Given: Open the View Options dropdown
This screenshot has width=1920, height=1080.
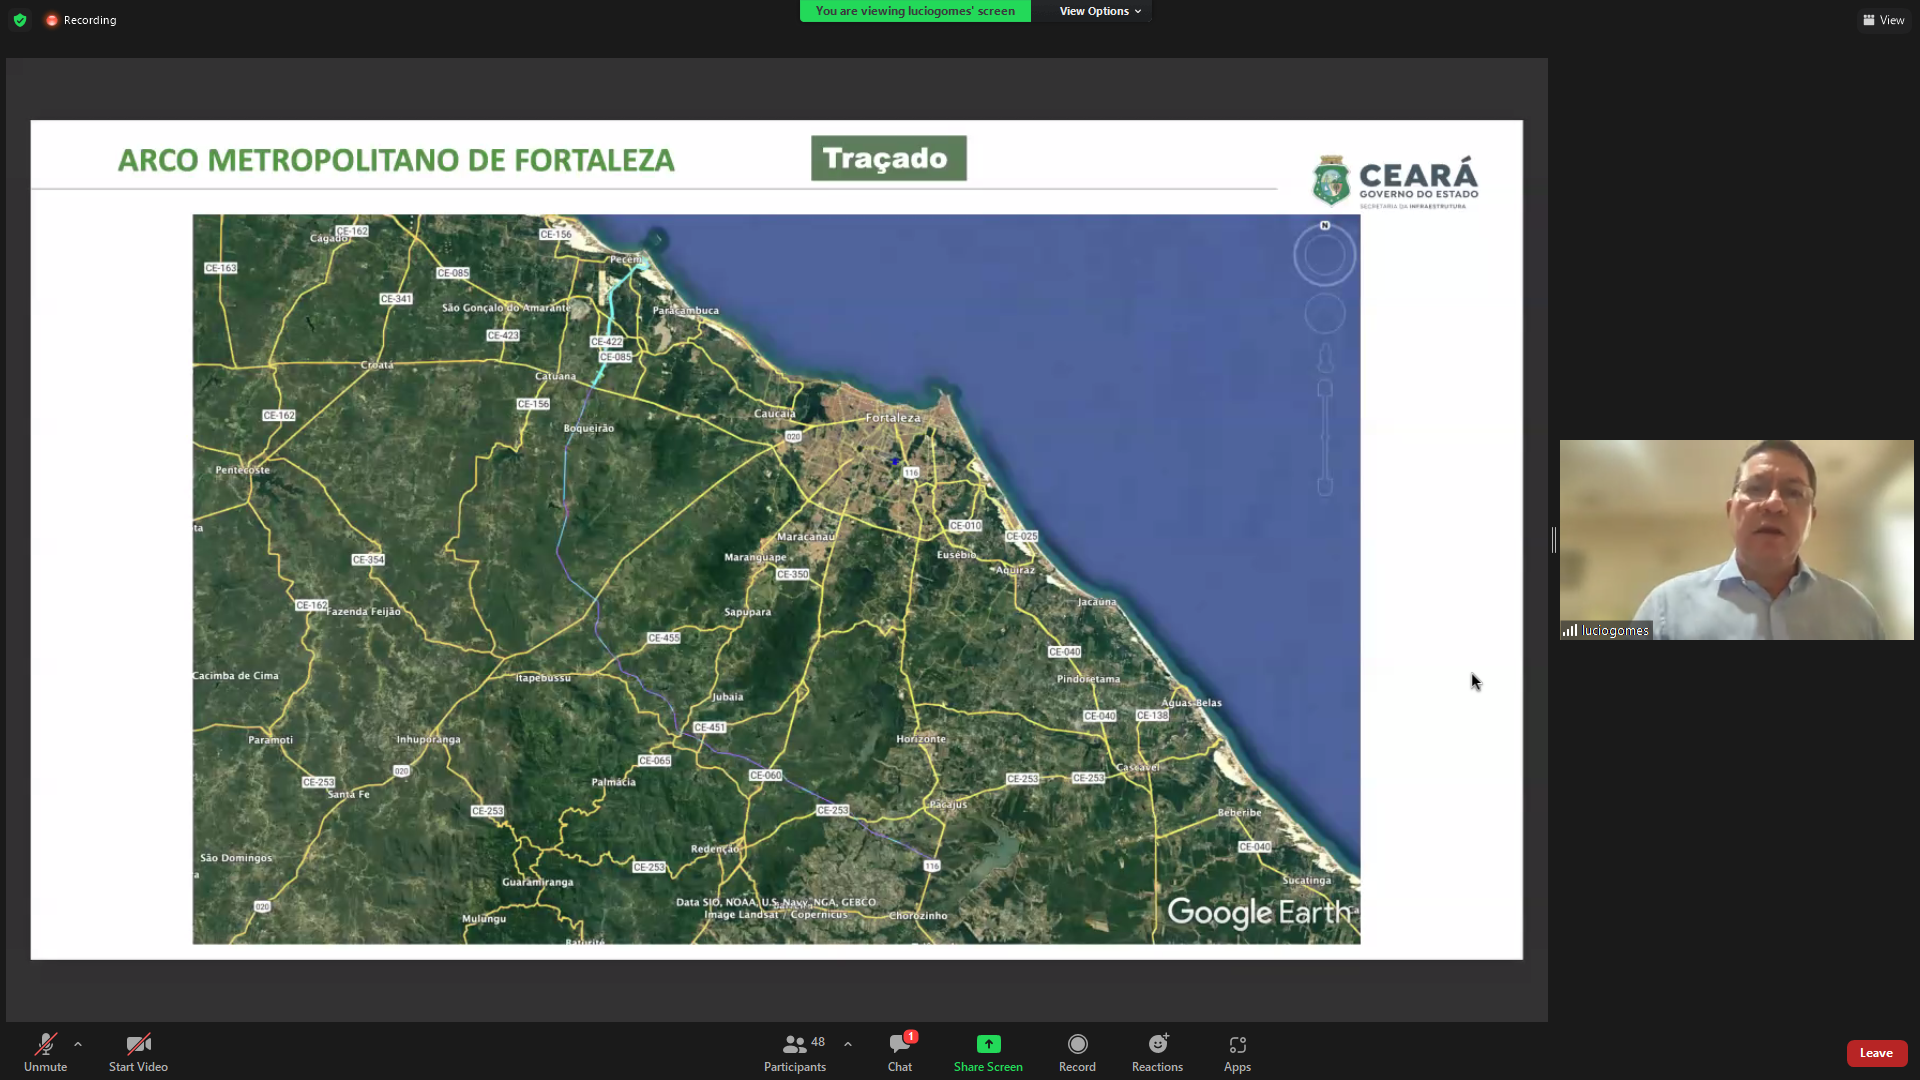Looking at the screenshot, I should [x=1100, y=11].
